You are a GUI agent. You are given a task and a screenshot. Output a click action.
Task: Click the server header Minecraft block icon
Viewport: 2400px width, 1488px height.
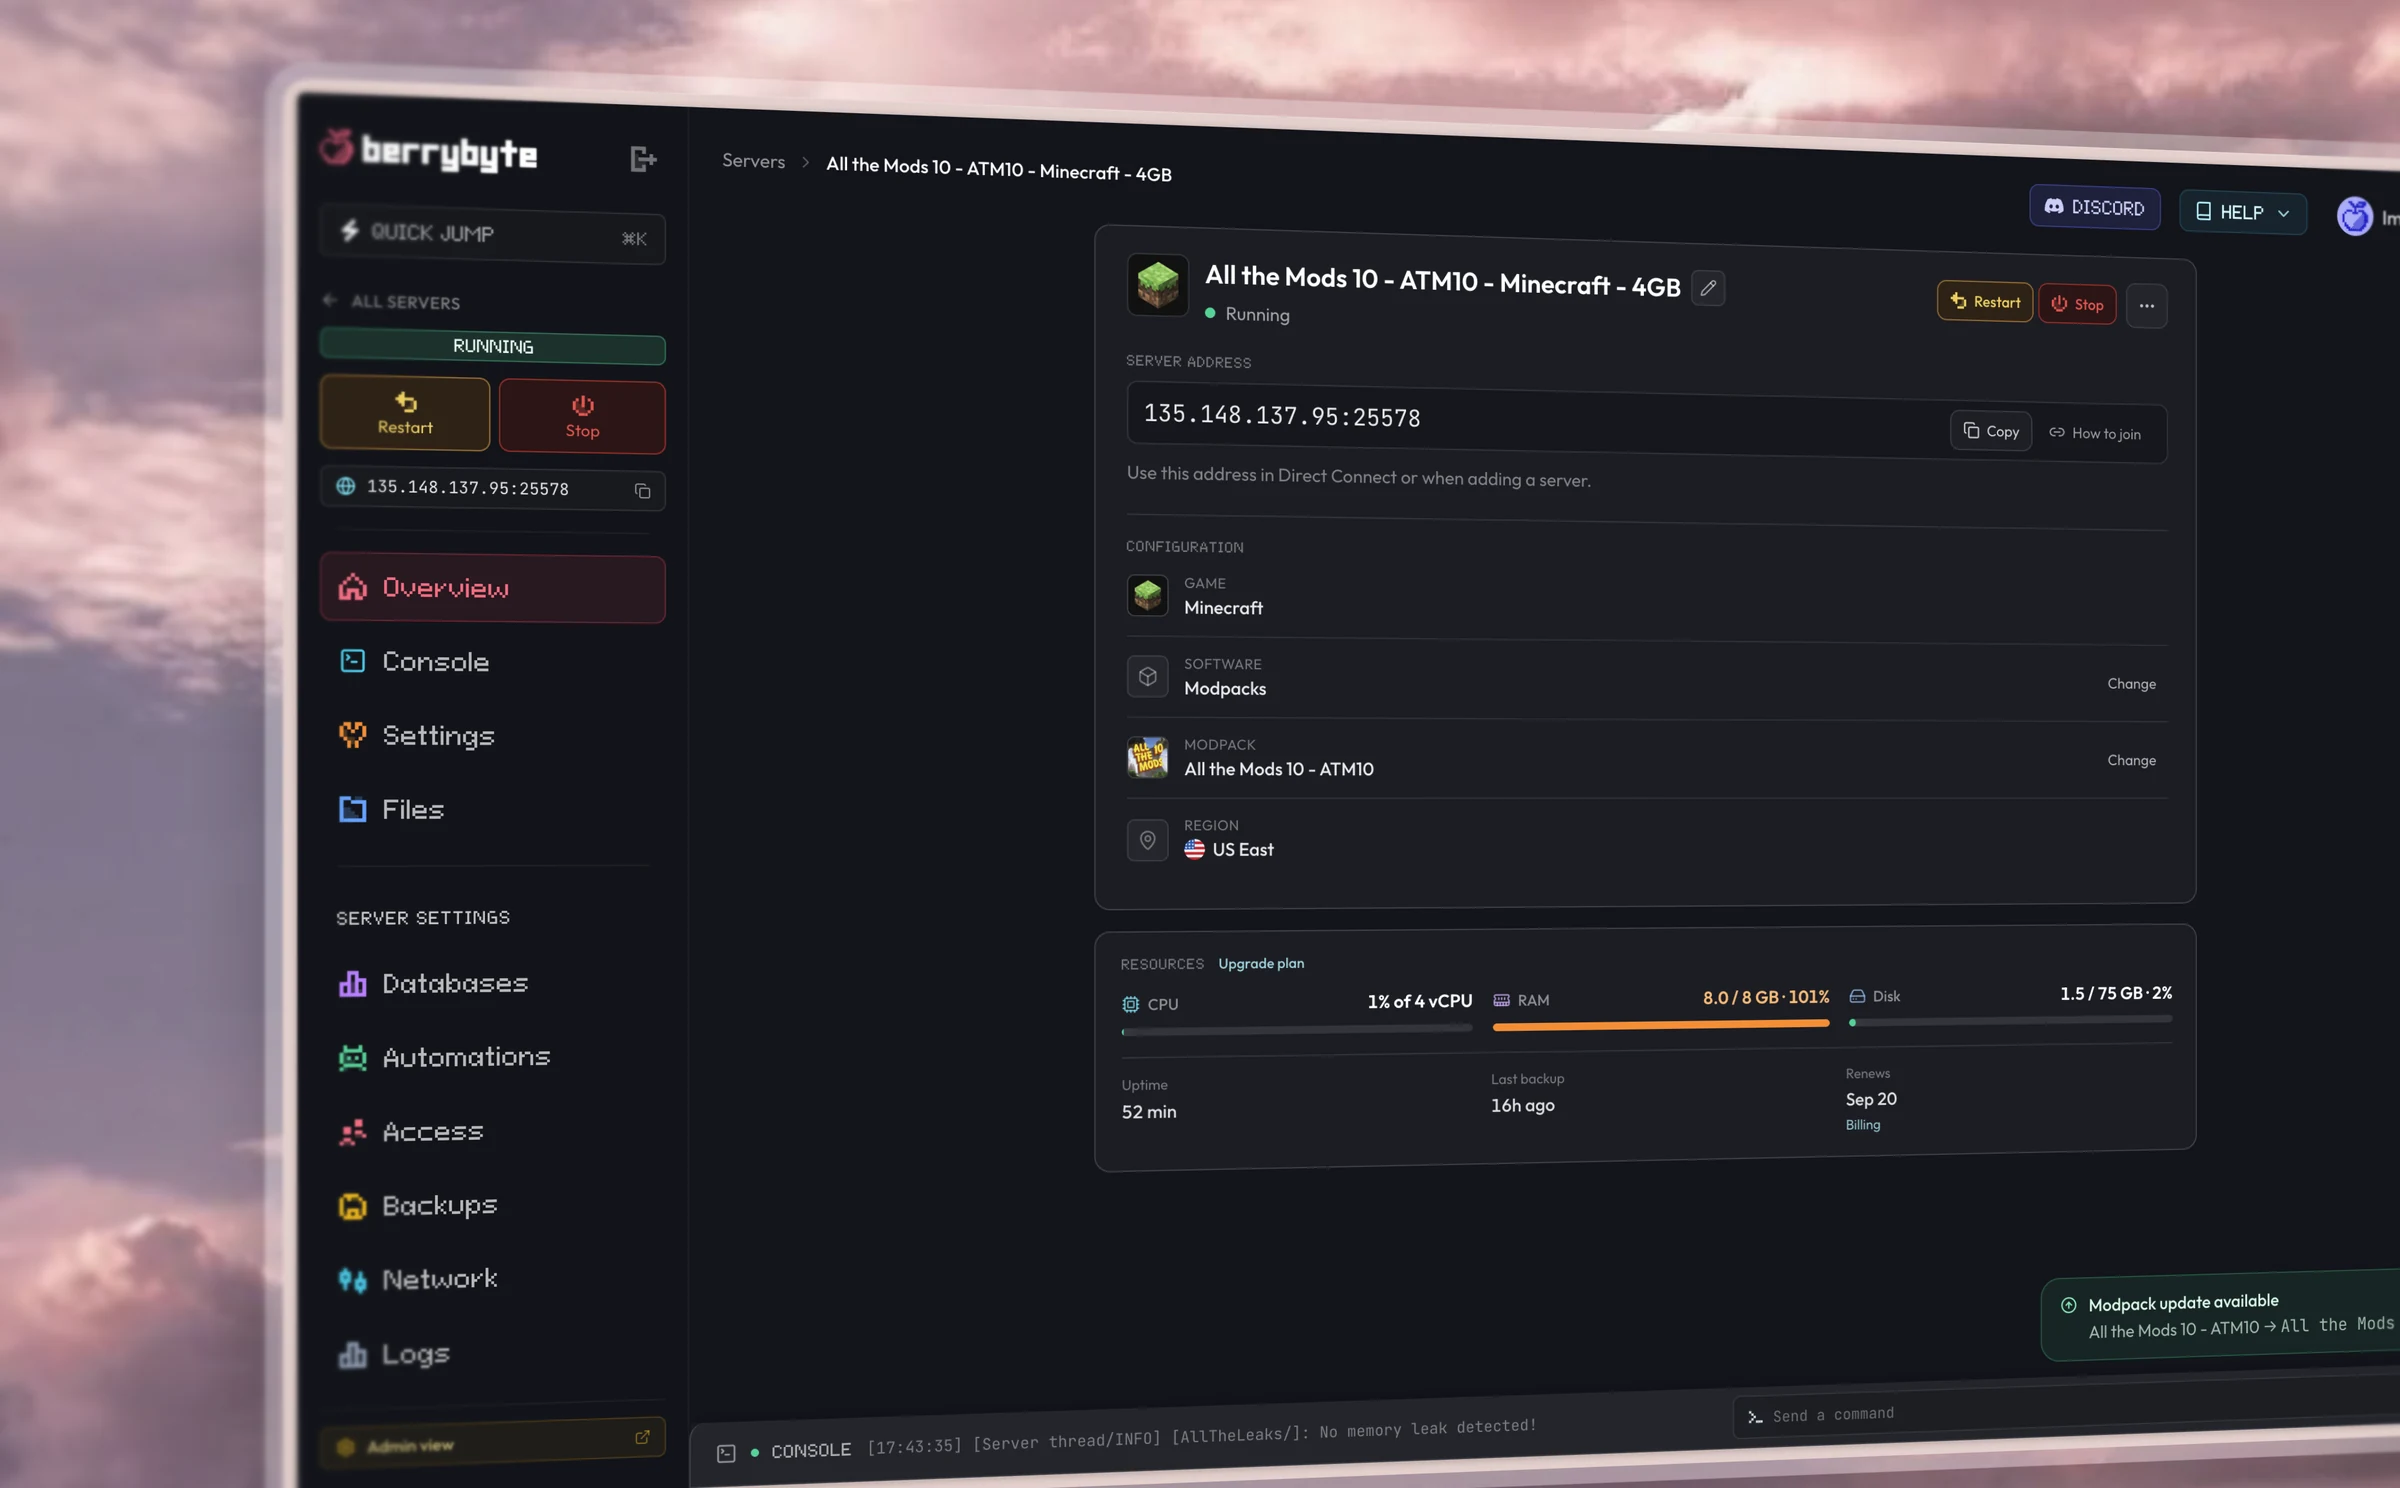click(1157, 285)
